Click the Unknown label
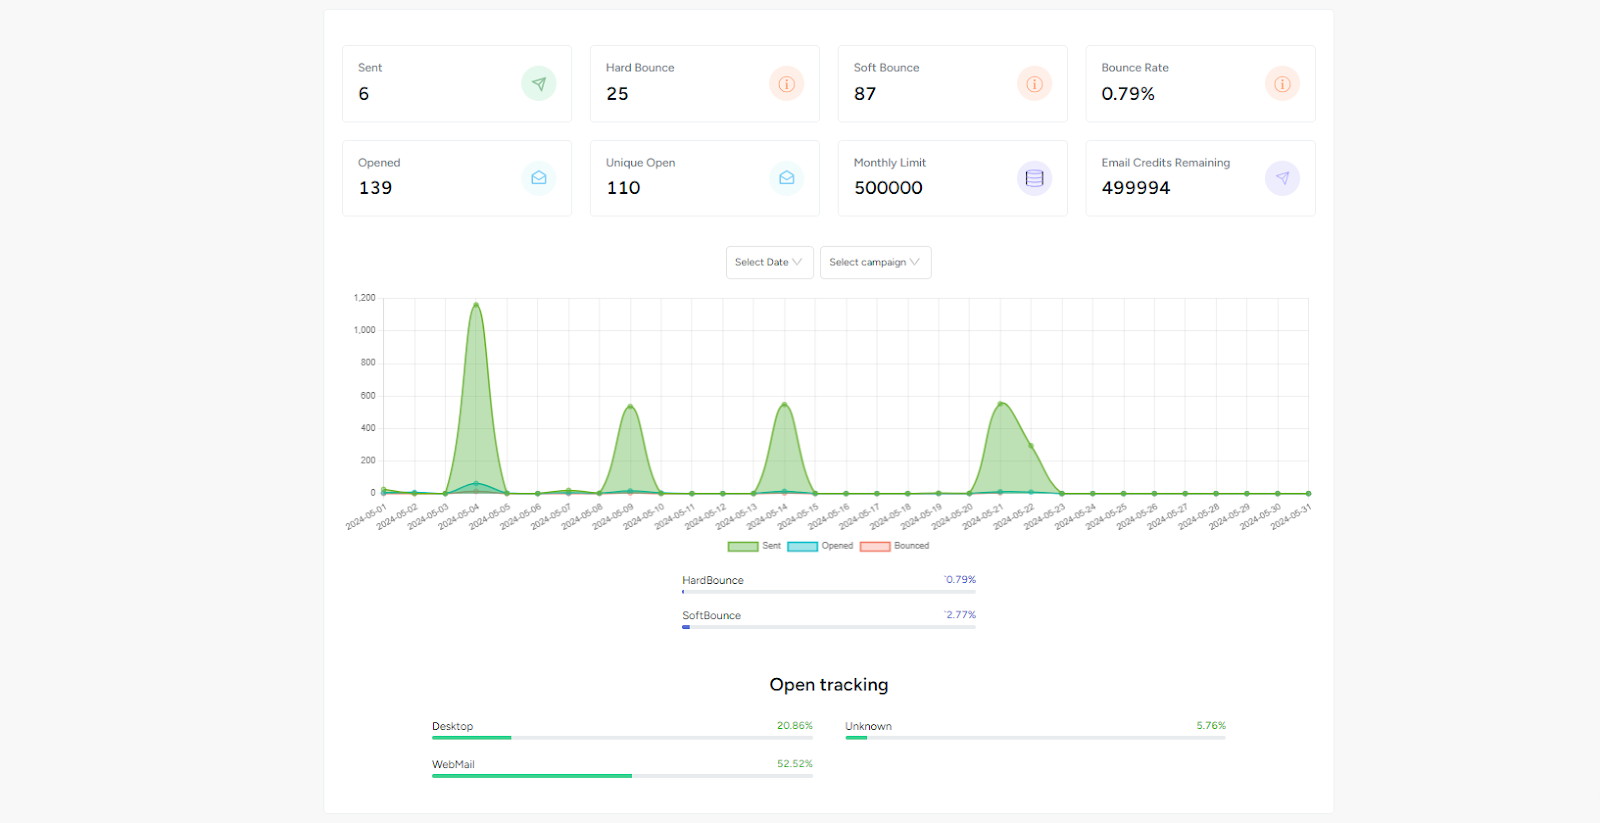 [868, 727]
